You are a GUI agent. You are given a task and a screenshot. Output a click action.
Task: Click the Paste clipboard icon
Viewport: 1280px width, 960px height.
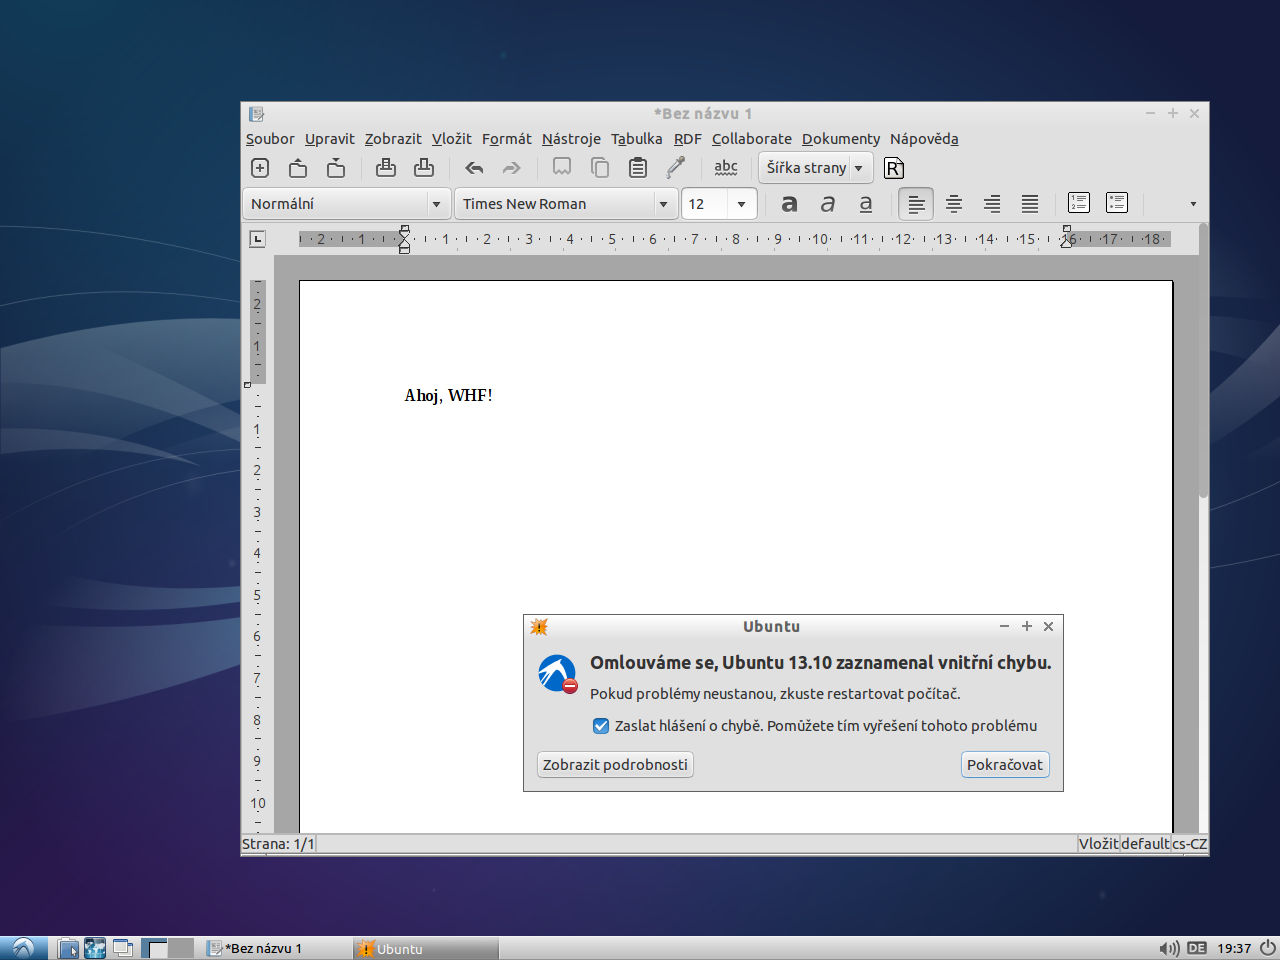[638, 168]
